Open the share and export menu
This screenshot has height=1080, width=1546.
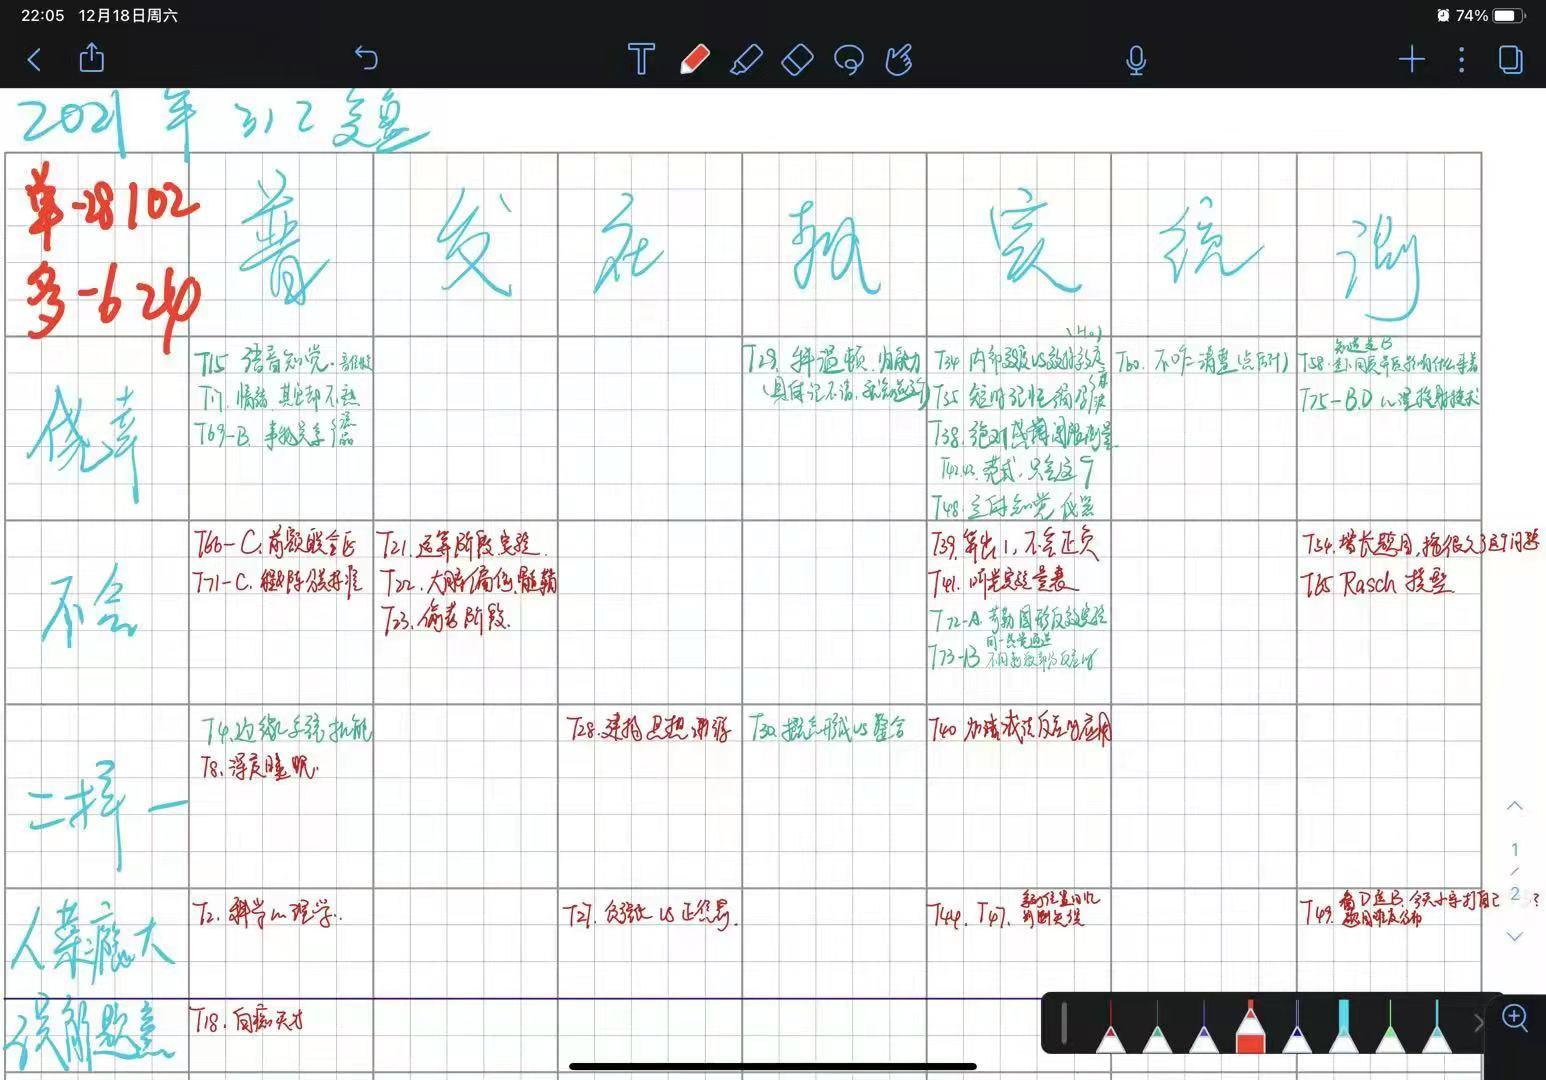point(91,58)
